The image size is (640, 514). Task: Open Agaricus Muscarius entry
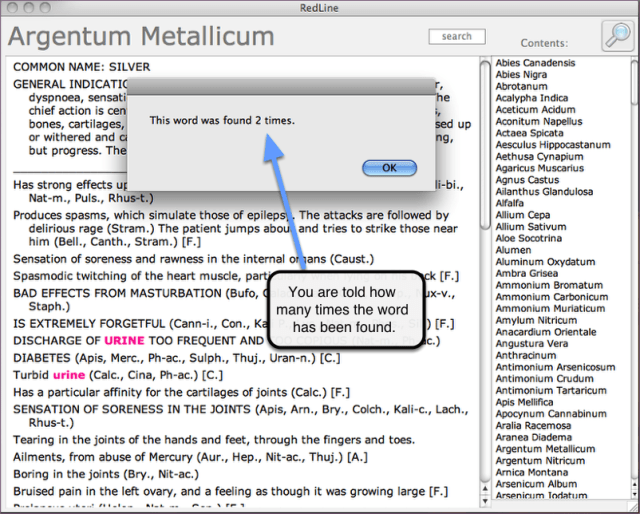pos(540,168)
